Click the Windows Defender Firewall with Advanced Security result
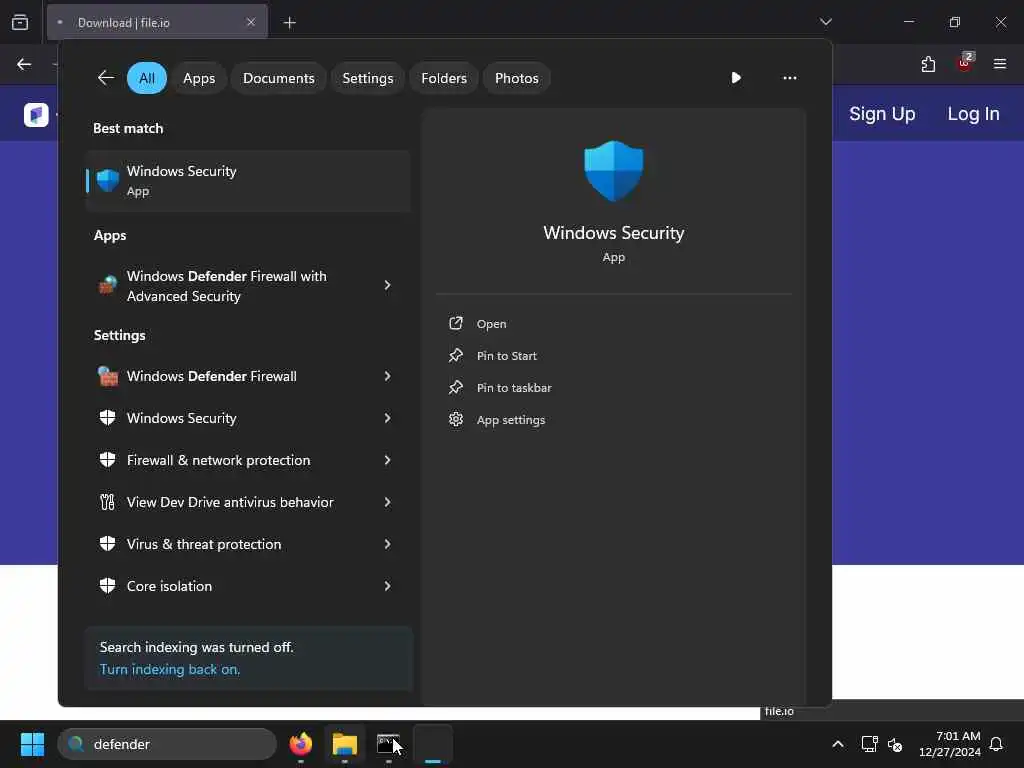 [x=248, y=286]
